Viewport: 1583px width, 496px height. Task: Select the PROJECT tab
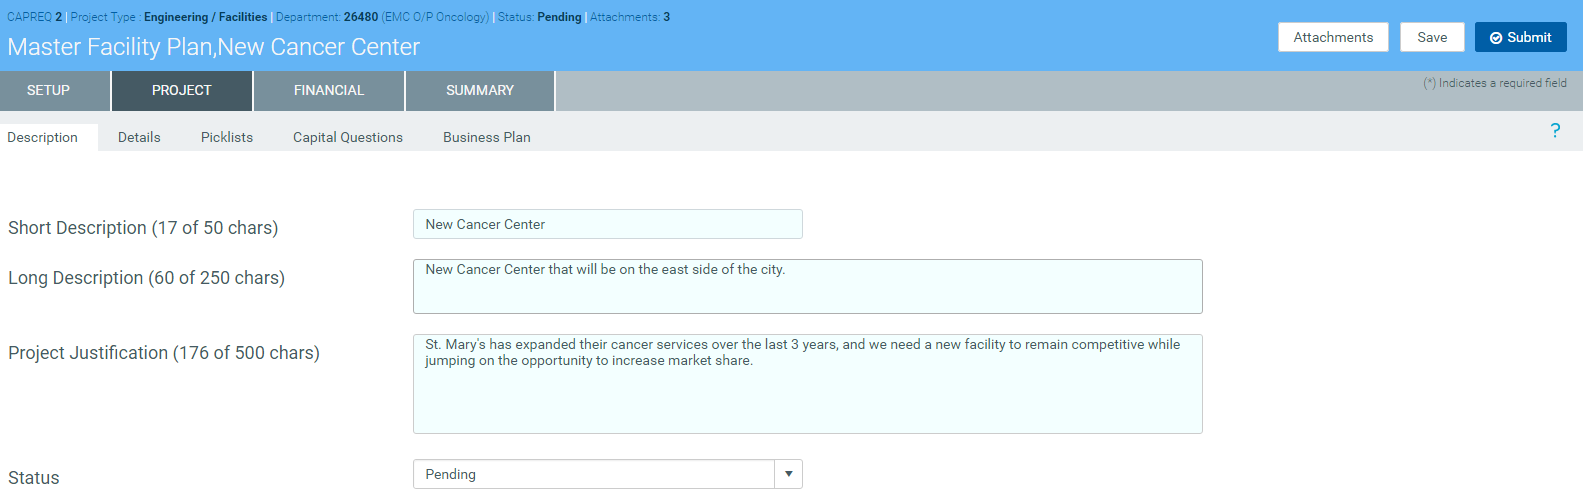(182, 90)
